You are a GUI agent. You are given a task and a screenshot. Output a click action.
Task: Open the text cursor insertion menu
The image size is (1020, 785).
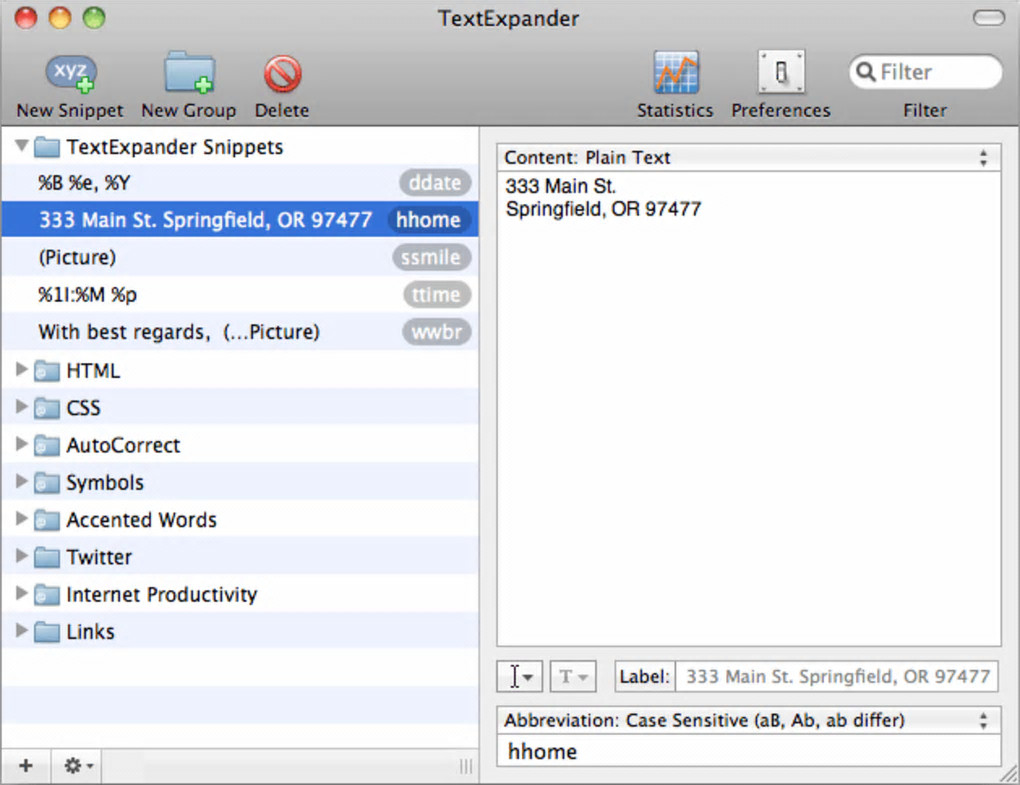coord(519,677)
